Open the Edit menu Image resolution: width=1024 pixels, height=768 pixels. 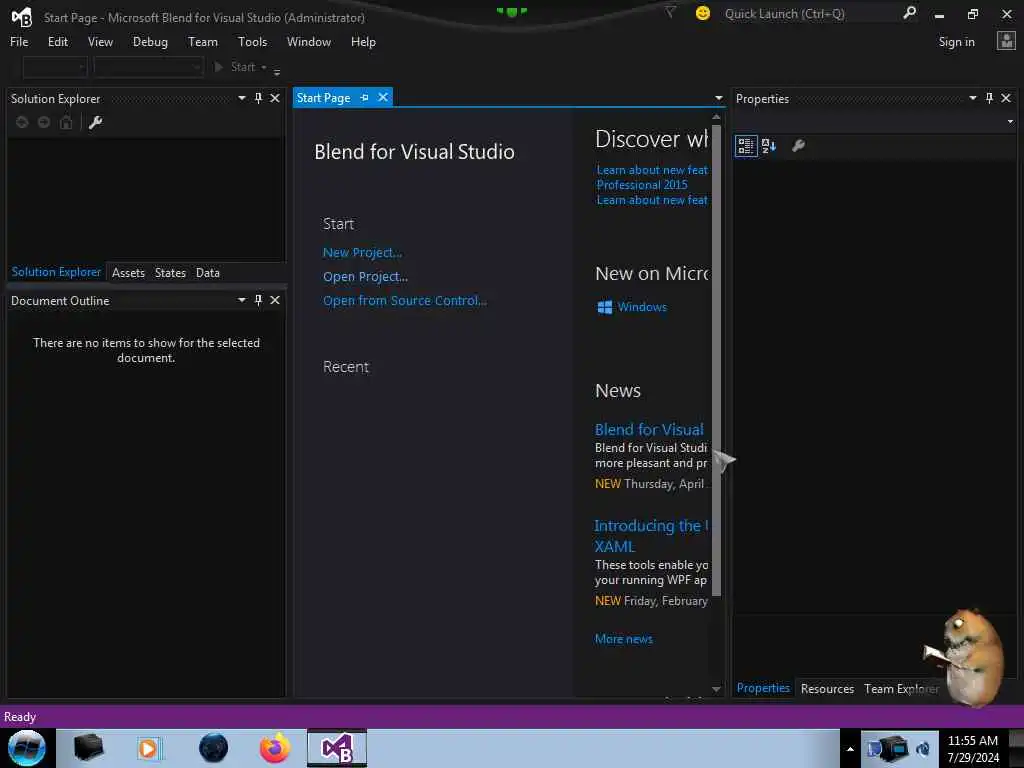57,42
